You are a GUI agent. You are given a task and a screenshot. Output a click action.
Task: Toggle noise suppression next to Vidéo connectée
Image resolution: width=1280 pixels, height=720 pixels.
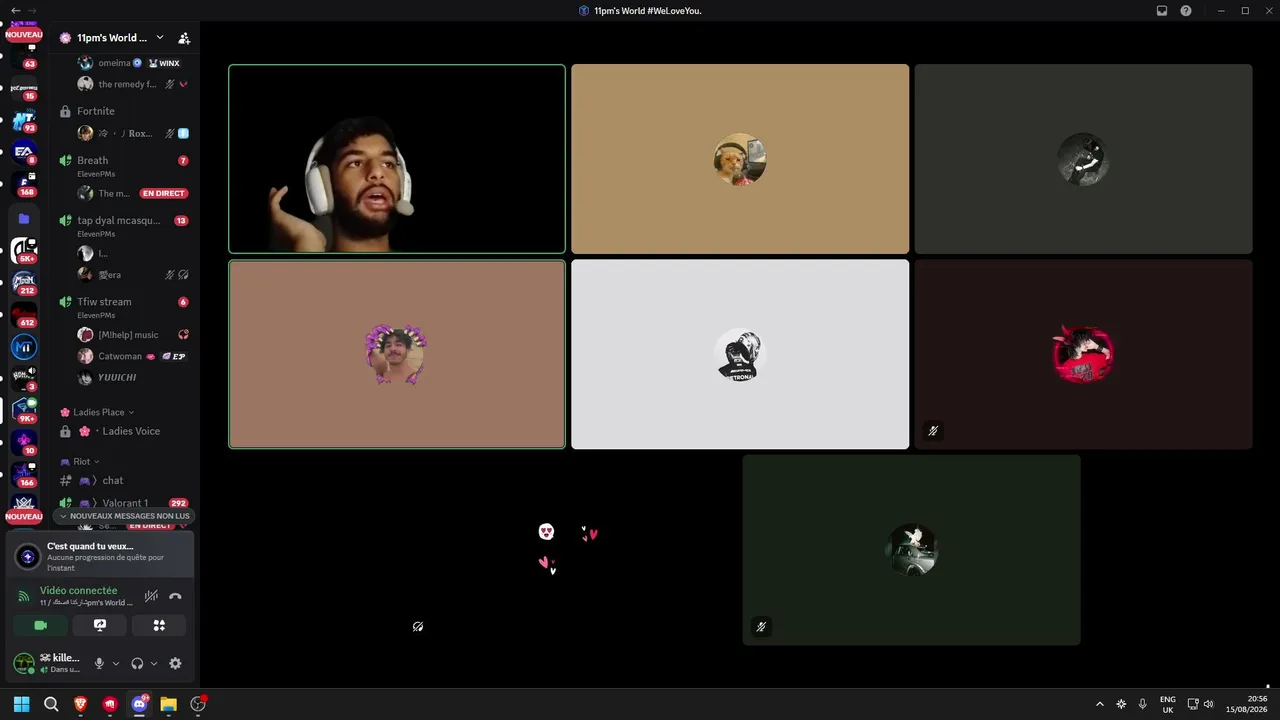[x=151, y=596]
